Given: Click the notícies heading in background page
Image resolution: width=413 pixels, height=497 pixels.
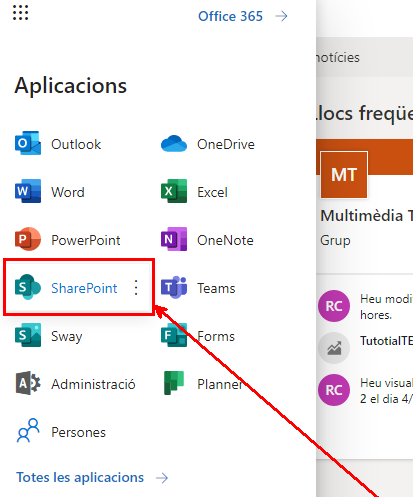Looking at the screenshot, I should click(x=338, y=58).
